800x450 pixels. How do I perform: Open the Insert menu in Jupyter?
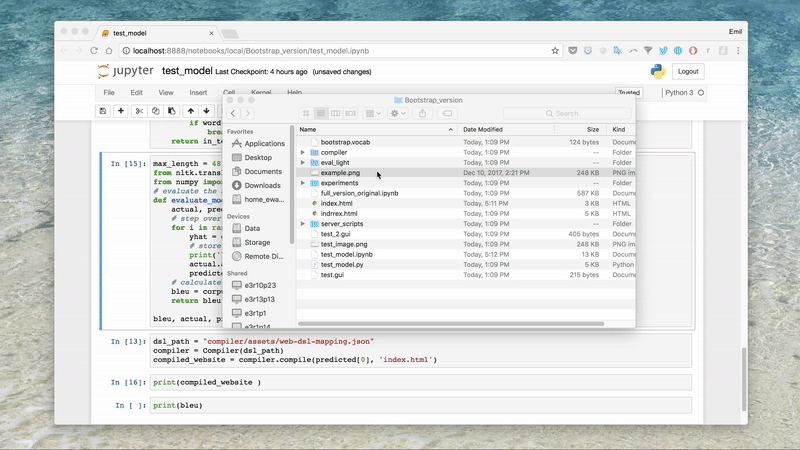(198, 93)
